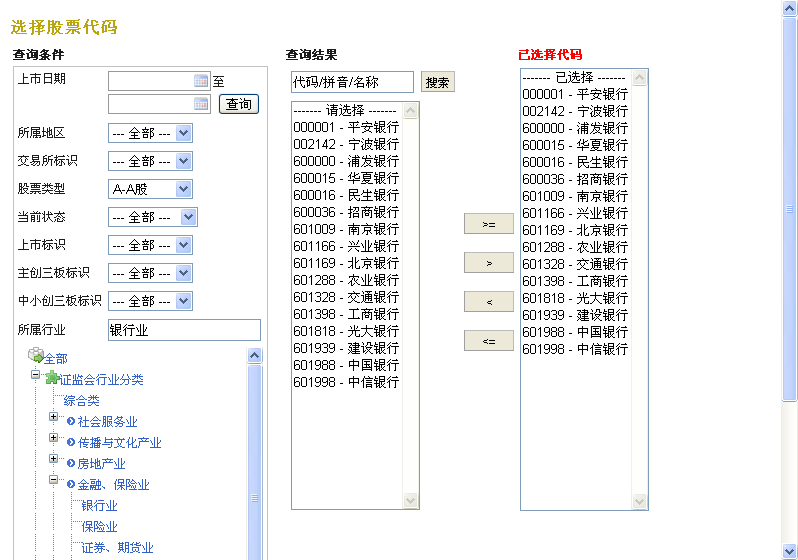Image resolution: width=798 pixels, height=560 pixels.
Task: Open the 股票类型 A-A股 dropdown
Action: 150,189
